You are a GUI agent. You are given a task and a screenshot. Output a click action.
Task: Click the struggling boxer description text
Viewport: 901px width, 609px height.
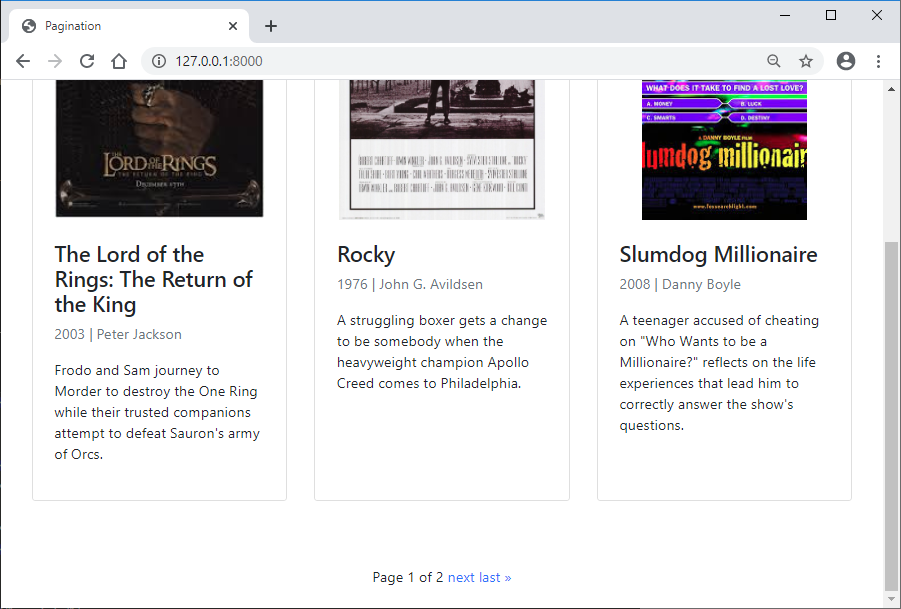pyautogui.click(x=442, y=352)
